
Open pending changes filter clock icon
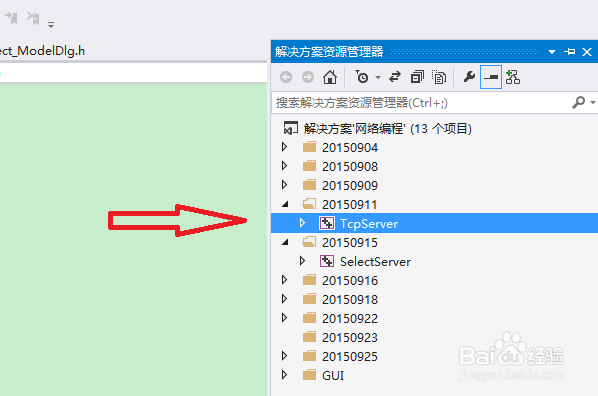(x=362, y=77)
